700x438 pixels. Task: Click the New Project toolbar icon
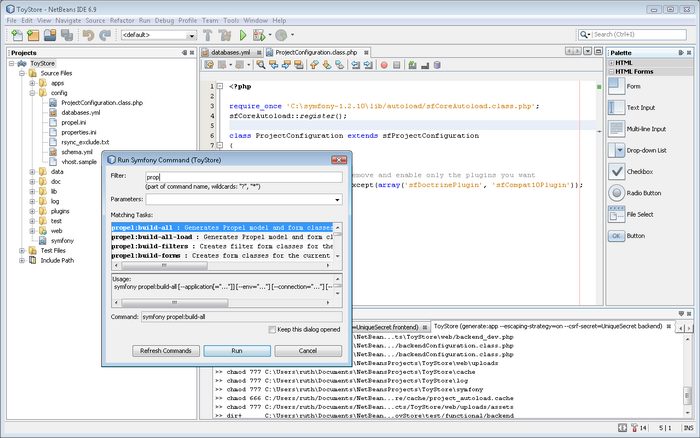click(32, 35)
